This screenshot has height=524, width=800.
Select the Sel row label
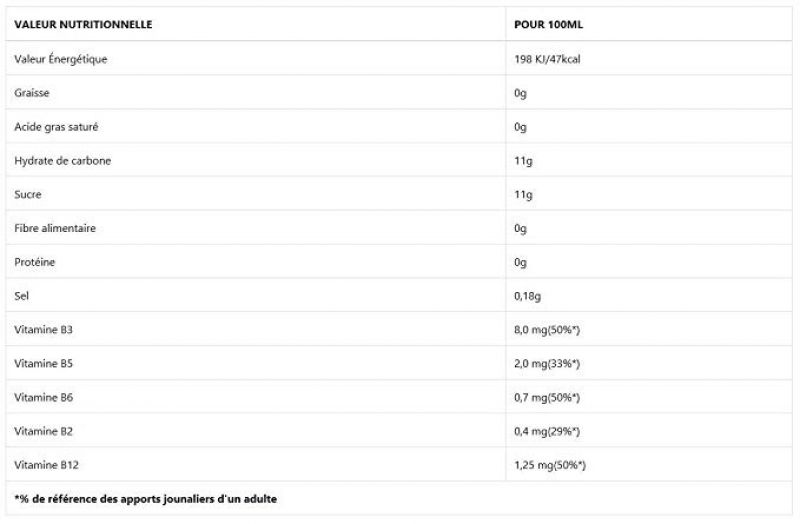pos(22,296)
